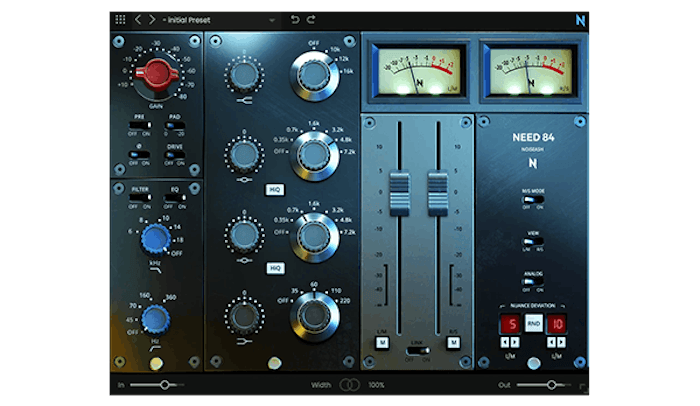This screenshot has width=700, height=406.
Task: Increase the right nuance deviation value
Action: coord(563,343)
